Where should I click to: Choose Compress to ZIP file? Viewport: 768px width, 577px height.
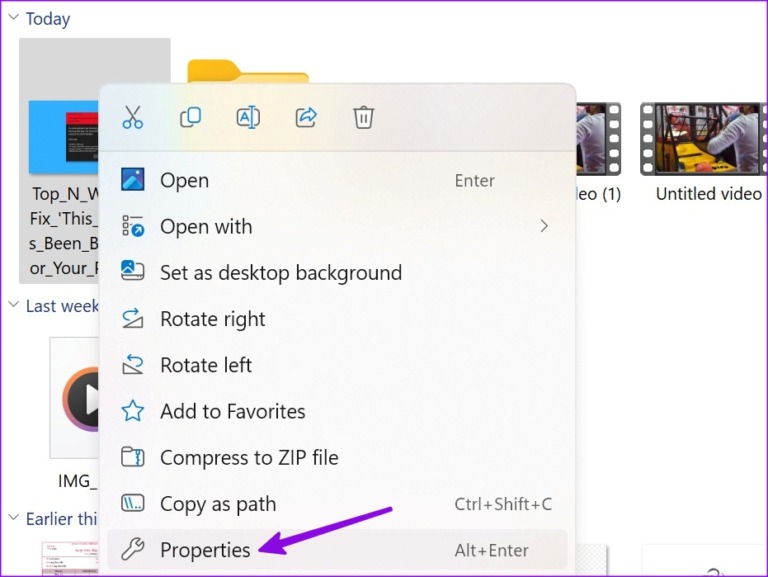click(x=249, y=458)
